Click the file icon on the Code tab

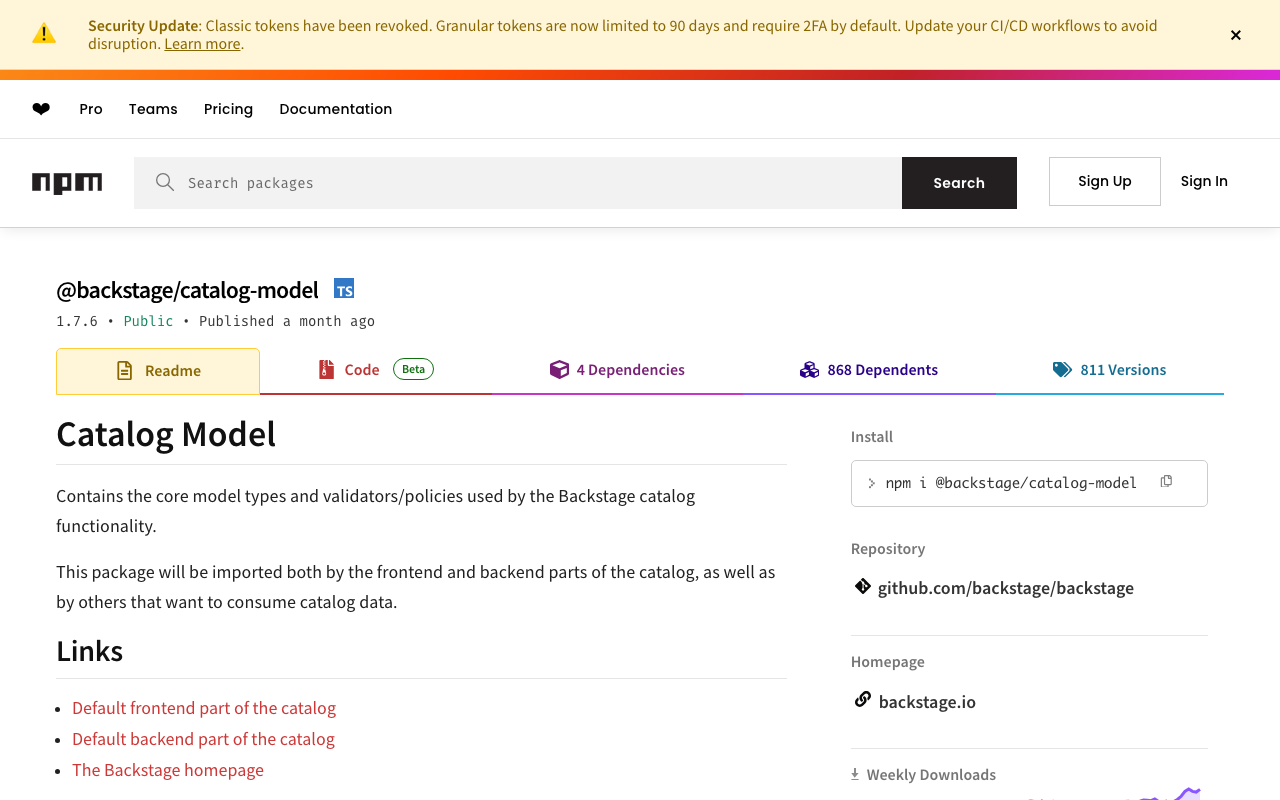[326, 369]
